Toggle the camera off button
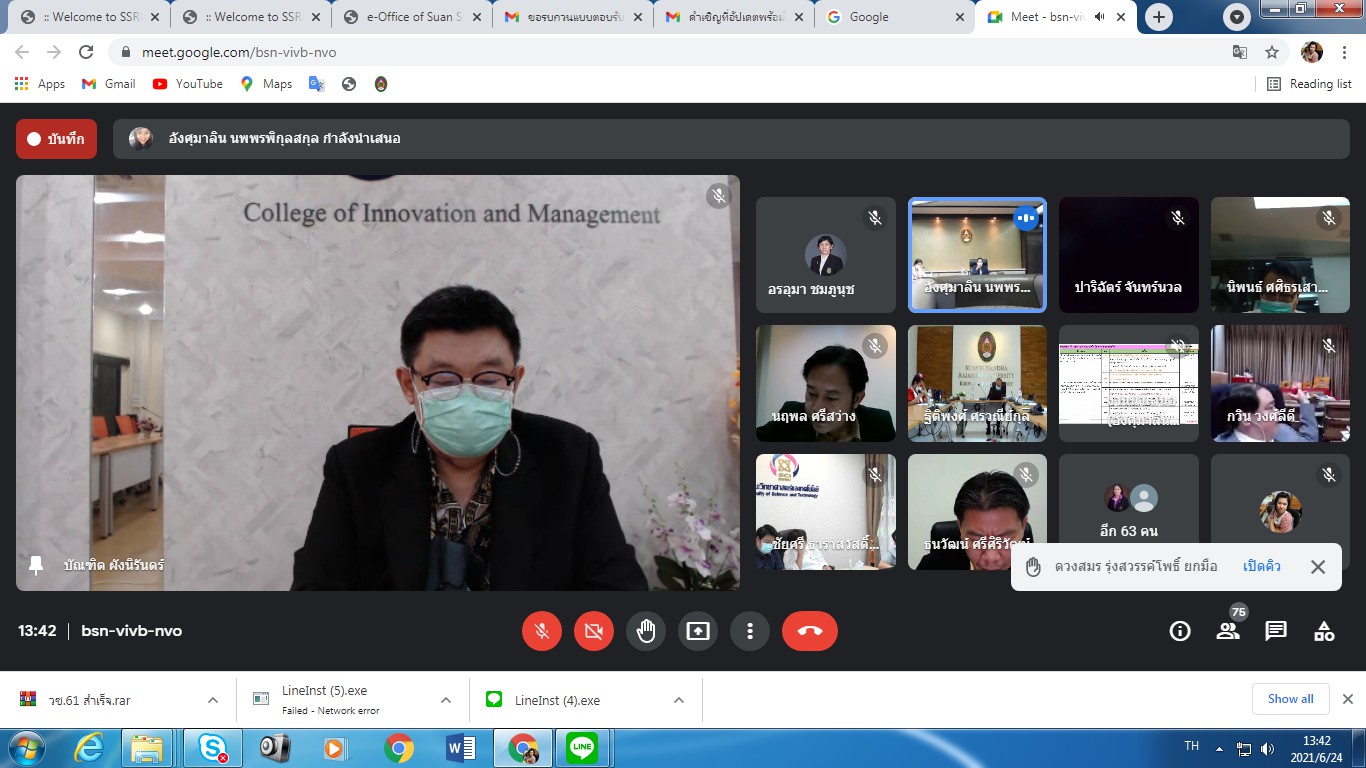Image resolution: width=1366 pixels, height=768 pixels. pyautogui.click(x=593, y=631)
